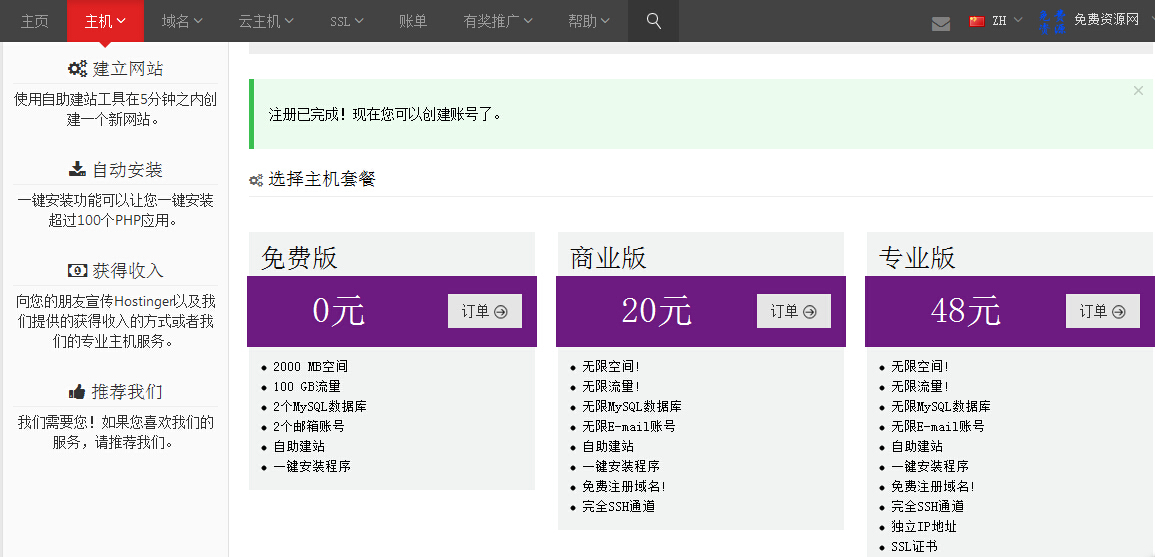Image resolution: width=1155 pixels, height=557 pixels.
Task: Click the 建立网站 gears icon
Action: (77, 69)
